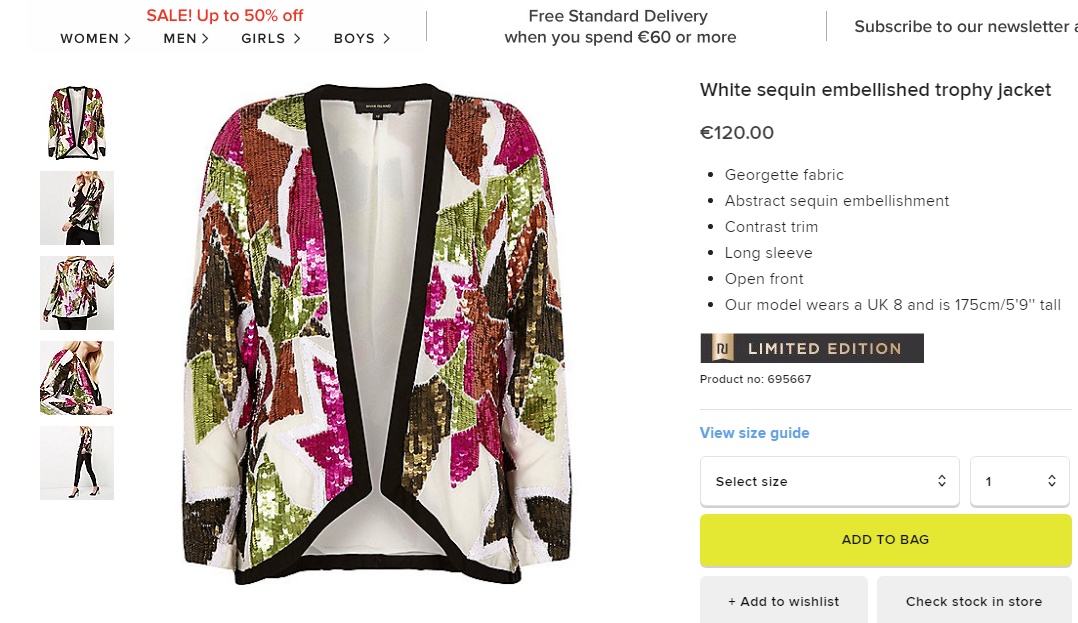
Task: Show third thumbnail with jacket back view
Action: [77, 293]
